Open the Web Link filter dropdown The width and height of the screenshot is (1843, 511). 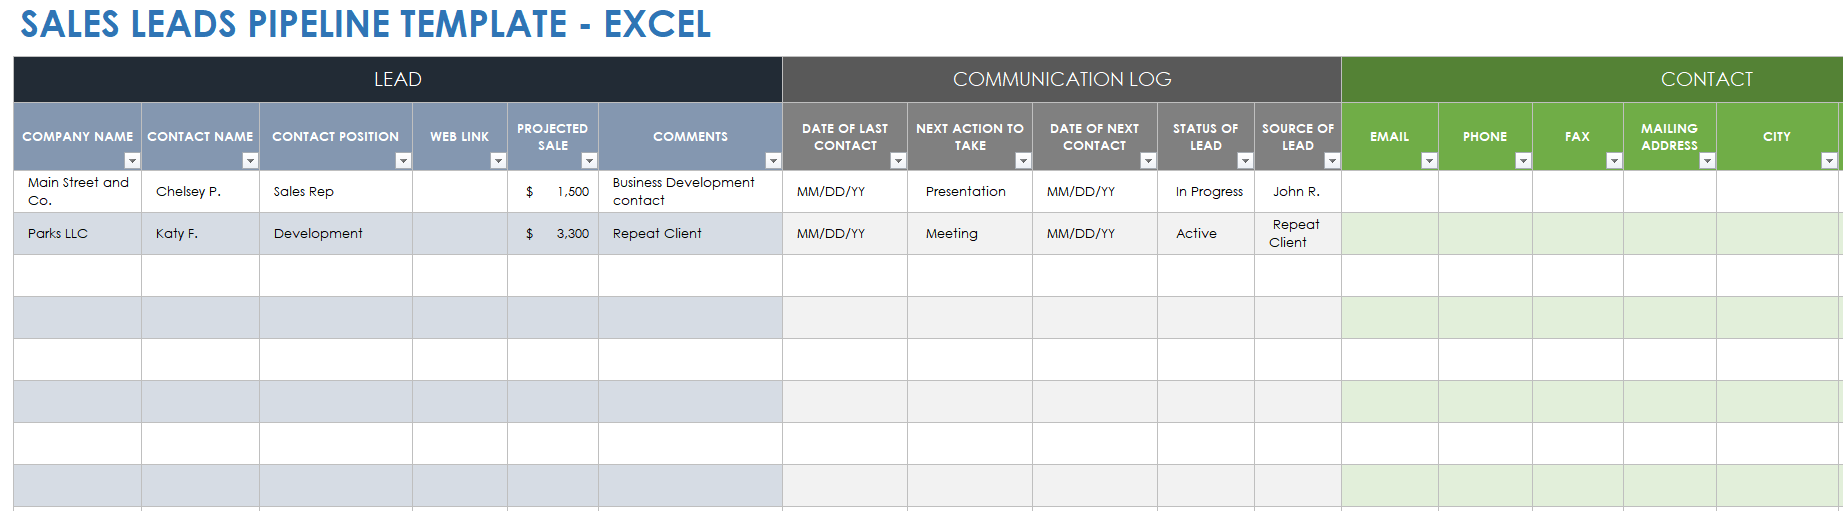(x=498, y=161)
